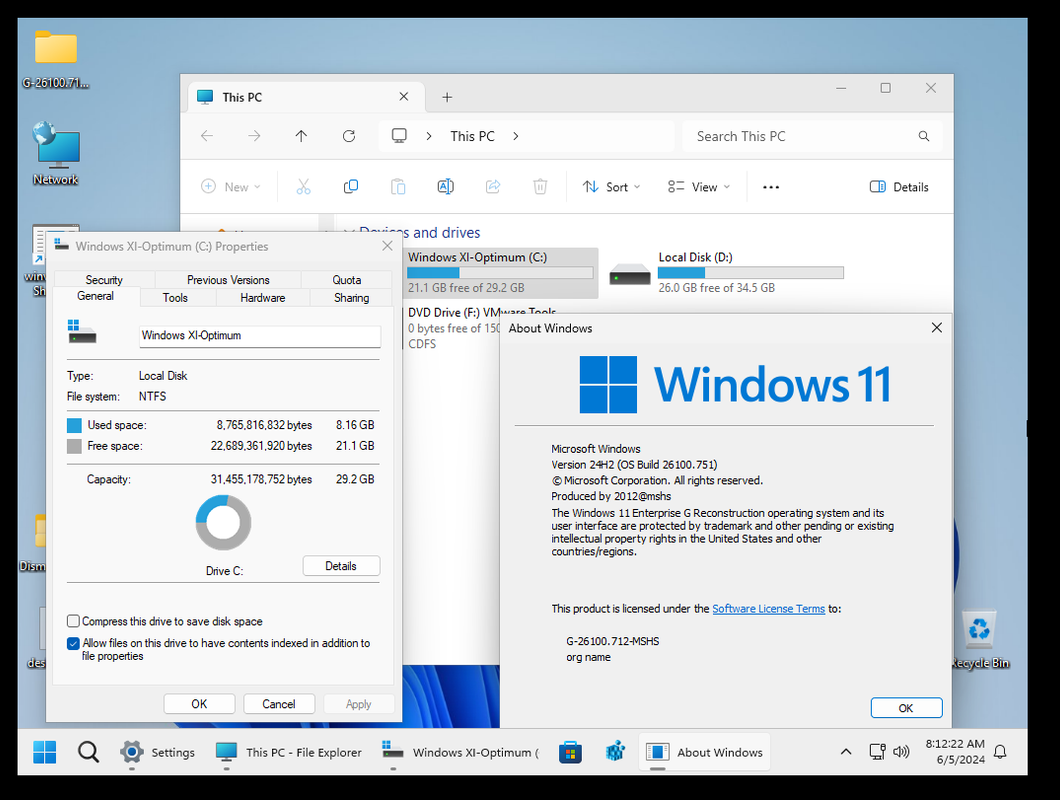
Task: Click the monitor icon in the address bar
Action: [x=400, y=136]
